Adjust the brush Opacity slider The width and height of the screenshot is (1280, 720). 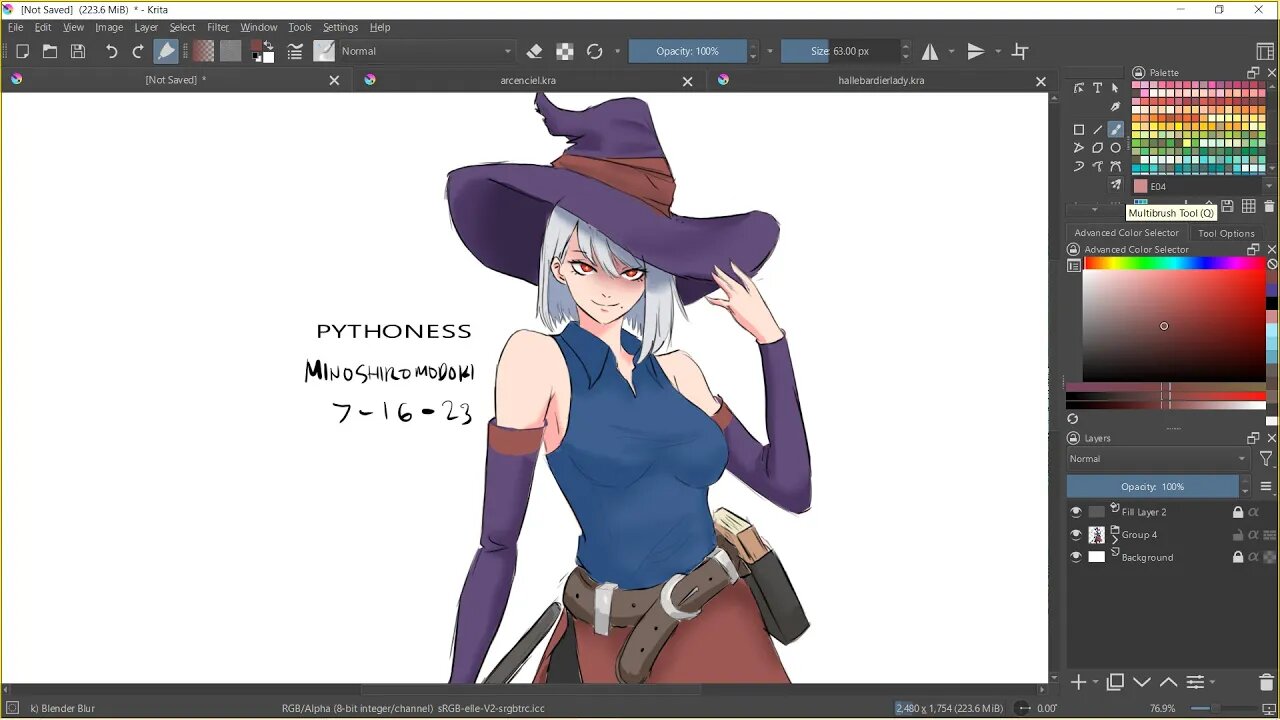point(688,51)
